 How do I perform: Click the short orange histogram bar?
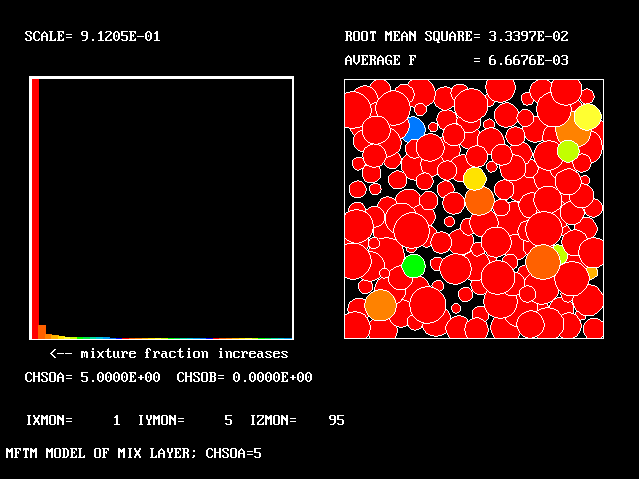42,331
